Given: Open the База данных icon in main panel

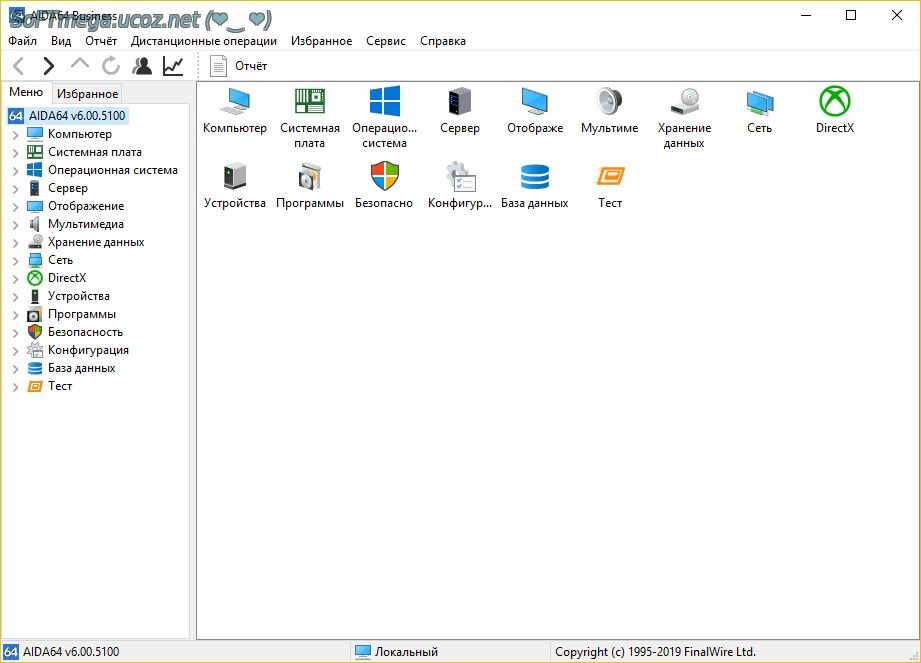Looking at the screenshot, I should 534,178.
